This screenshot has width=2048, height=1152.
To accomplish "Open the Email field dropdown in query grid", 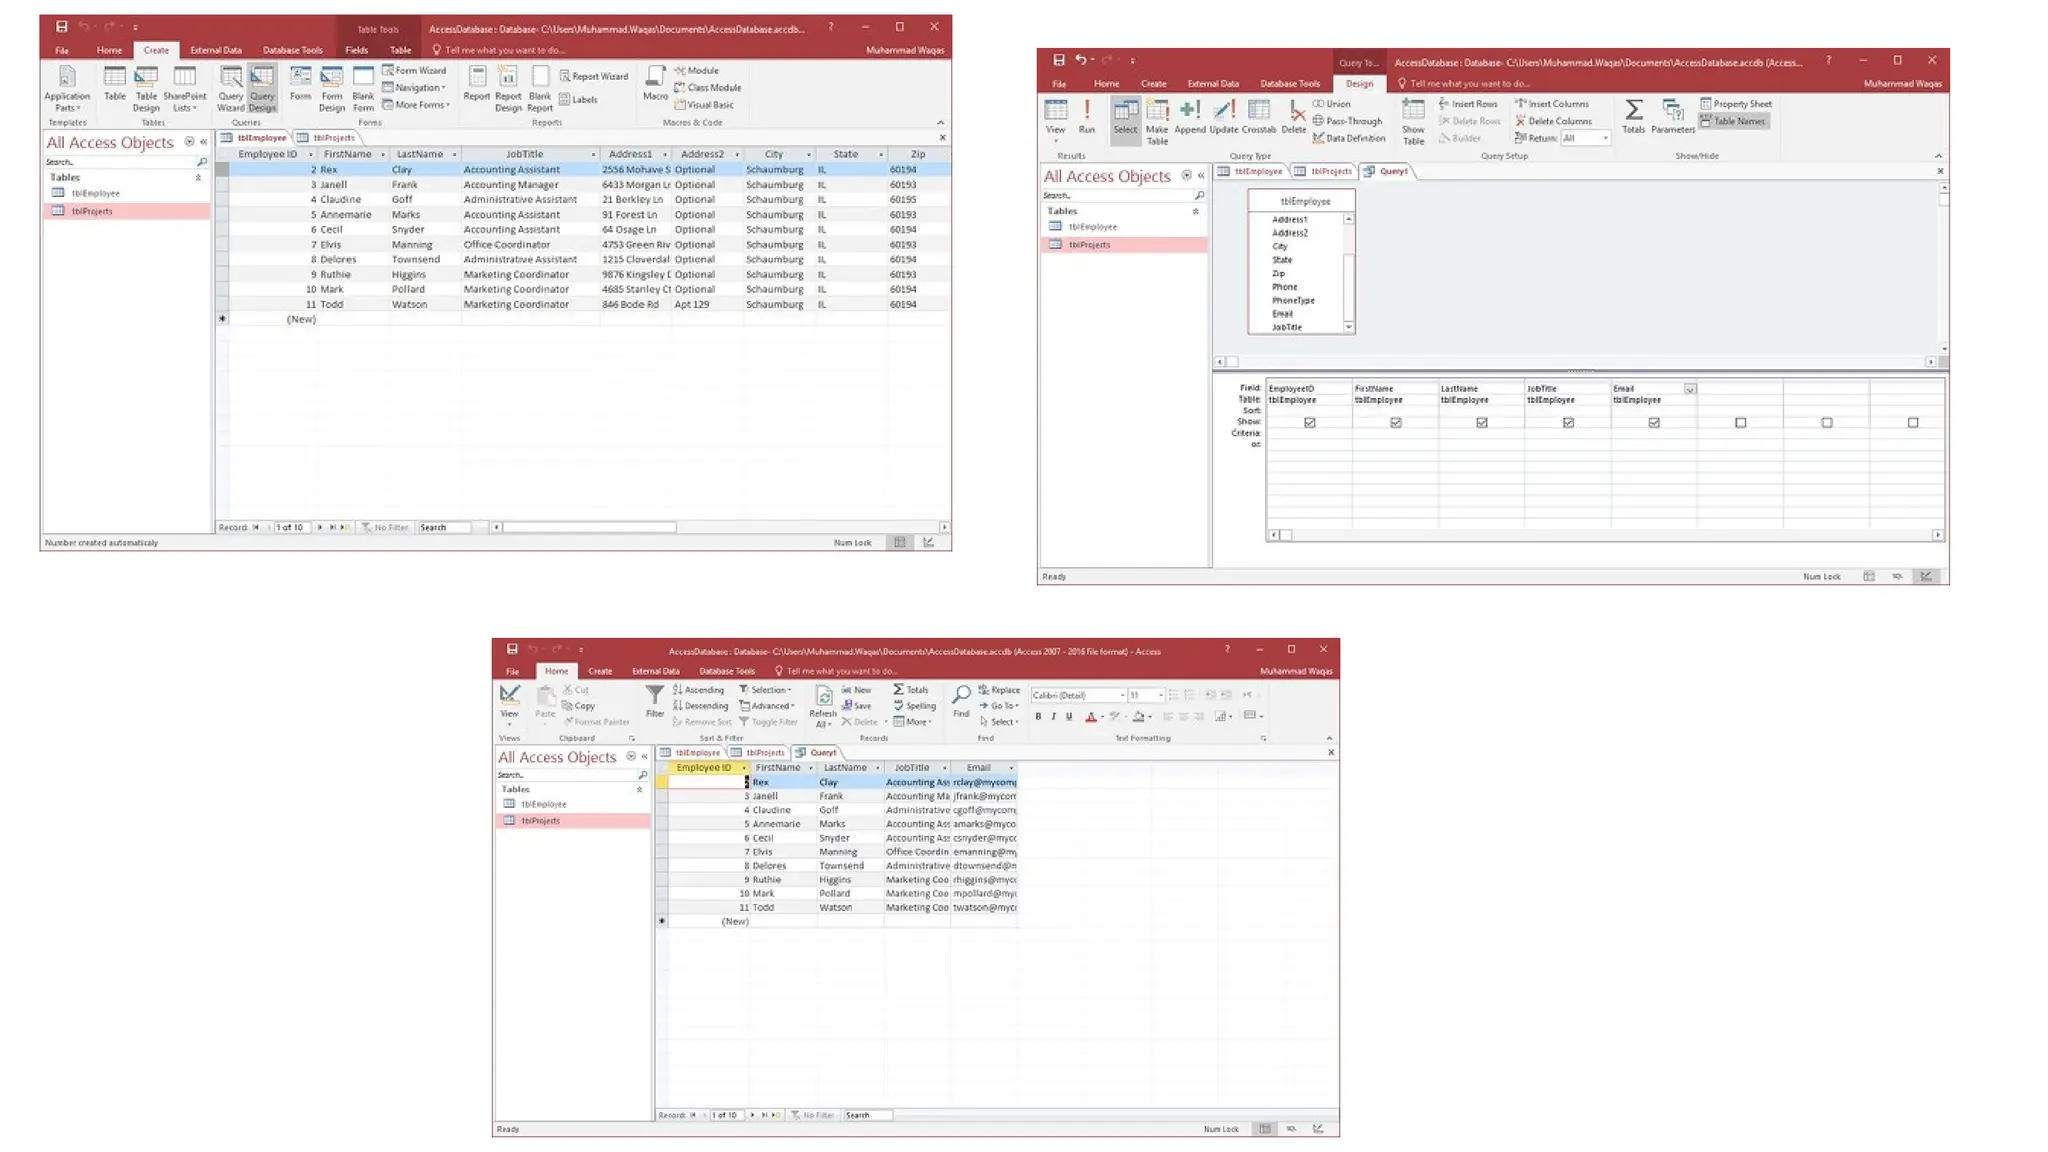I will tap(1689, 389).
